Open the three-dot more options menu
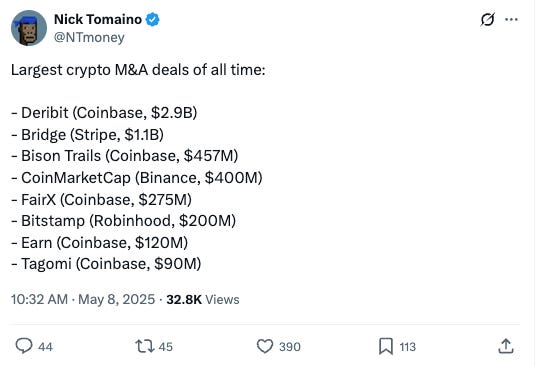This screenshot has width=537, height=366. (x=511, y=20)
